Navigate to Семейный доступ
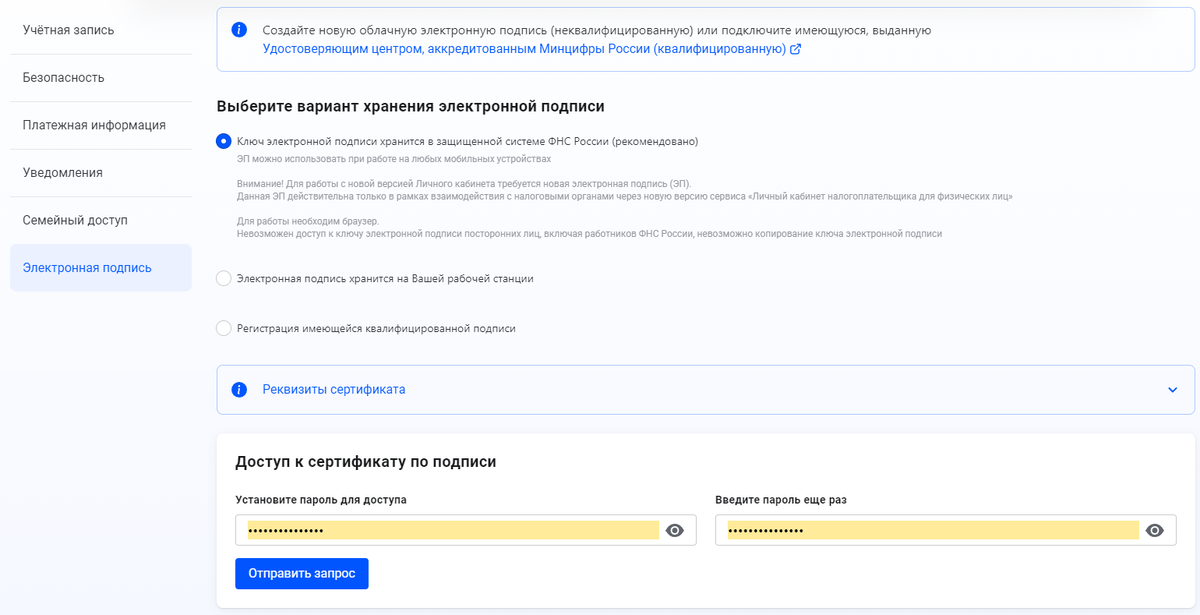Viewport: 1200px width, 615px height. 76,219
